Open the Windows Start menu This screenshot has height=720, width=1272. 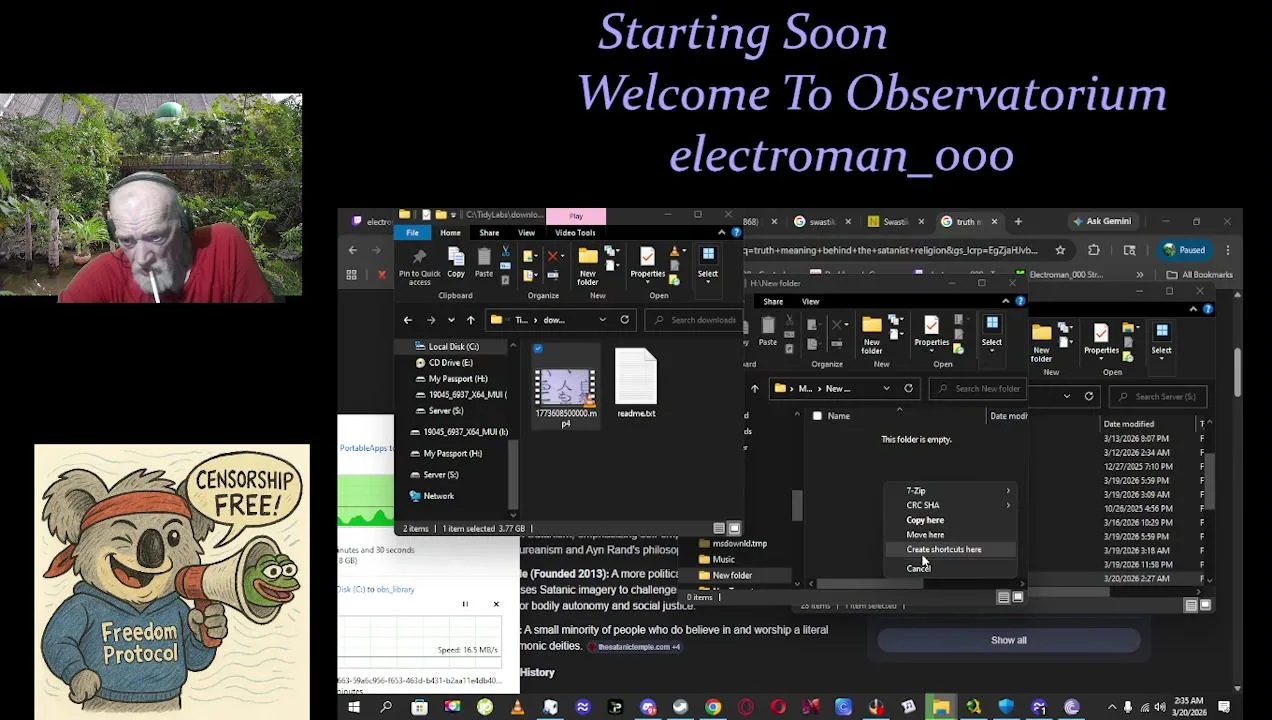[x=354, y=708]
